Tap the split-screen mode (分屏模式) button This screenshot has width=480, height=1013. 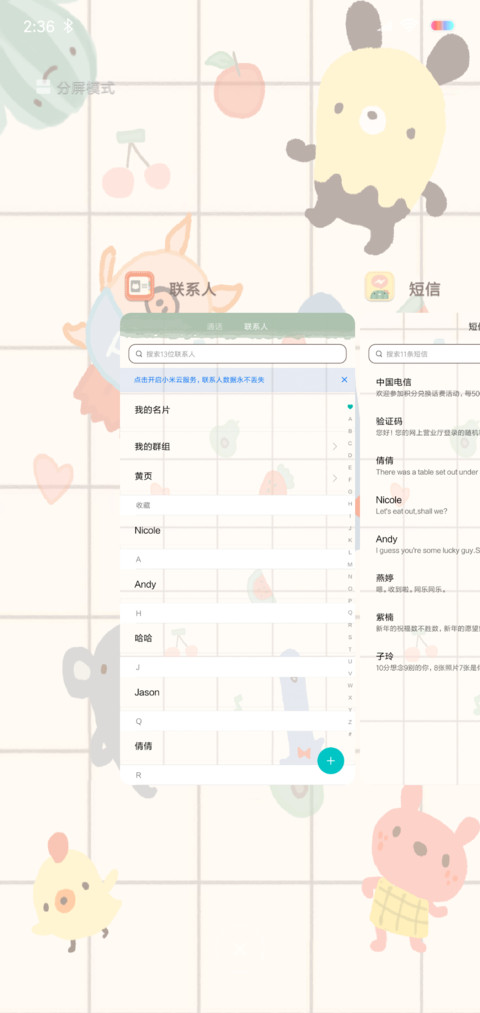[76, 88]
